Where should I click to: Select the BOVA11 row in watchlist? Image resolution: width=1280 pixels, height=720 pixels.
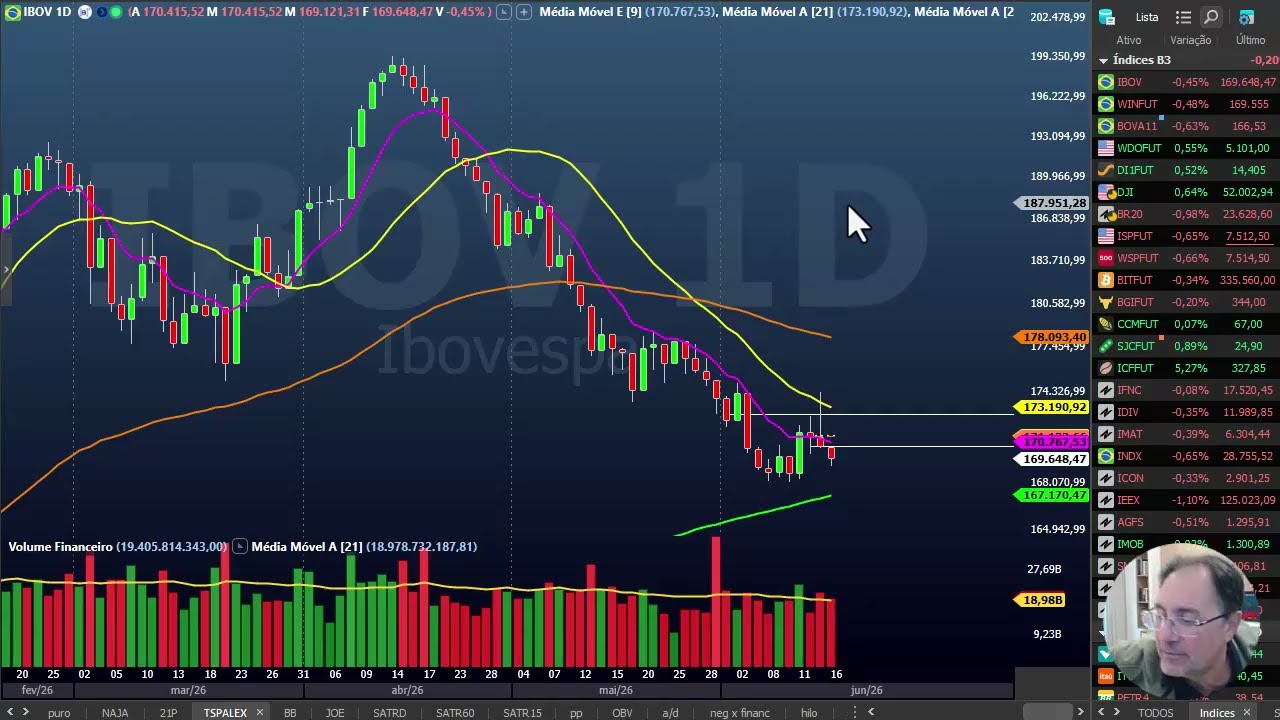(1188, 126)
